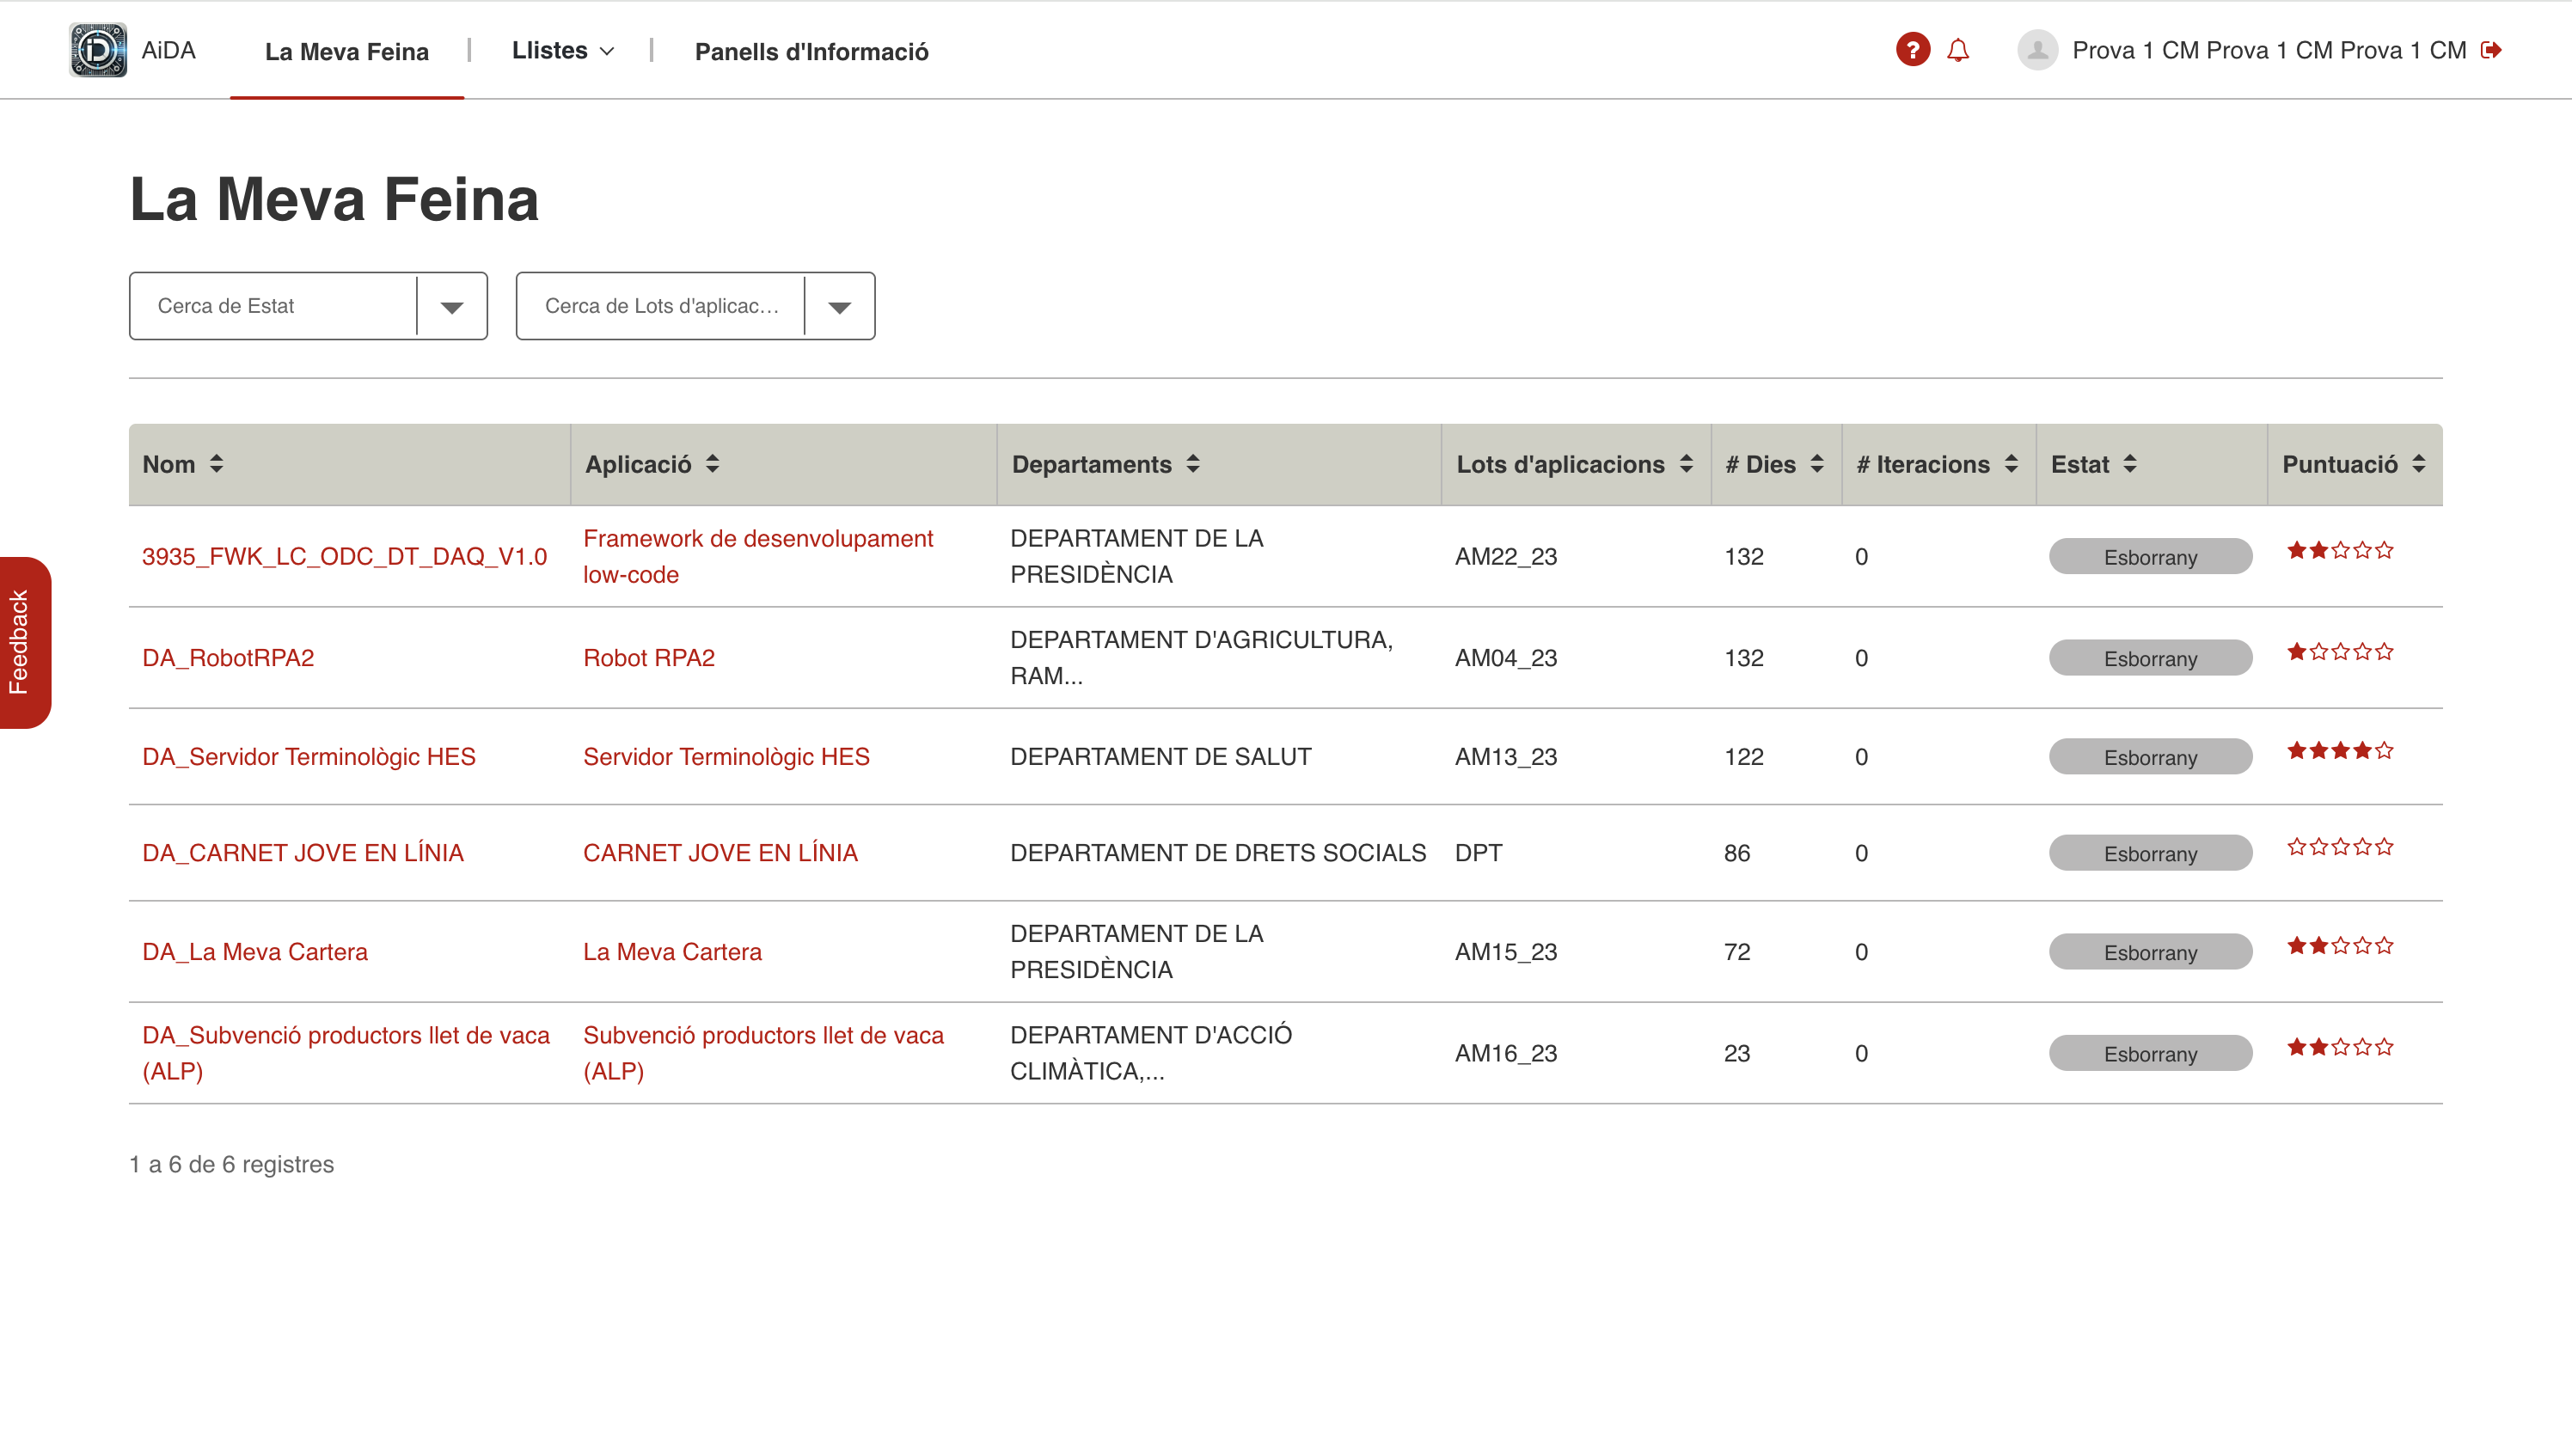Sort by Lots d'aplicacions column arrows

pos(1686,464)
